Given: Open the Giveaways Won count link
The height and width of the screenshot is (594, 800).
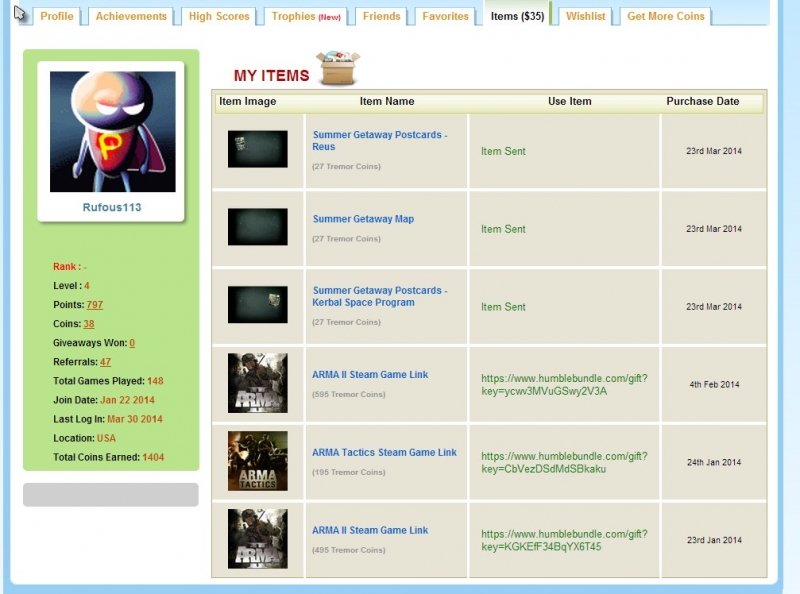Looking at the screenshot, I should [x=132, y=343].
